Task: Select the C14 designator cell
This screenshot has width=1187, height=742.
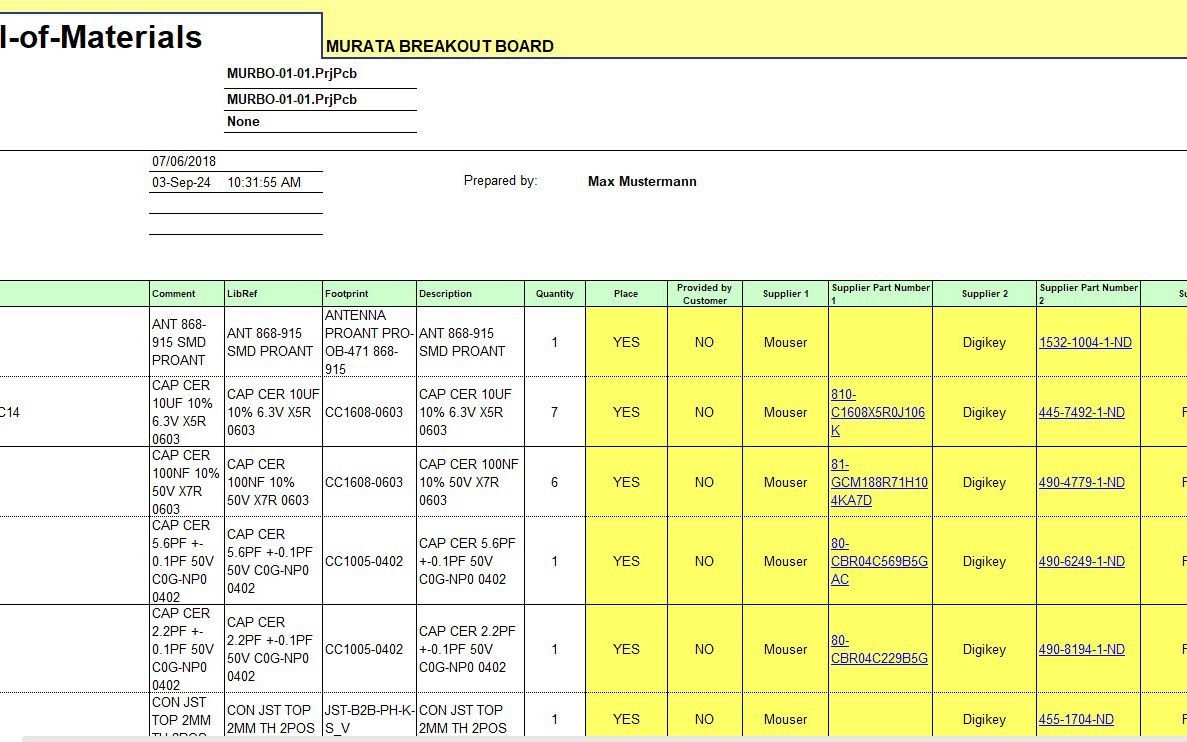Action: click(74, 413)
